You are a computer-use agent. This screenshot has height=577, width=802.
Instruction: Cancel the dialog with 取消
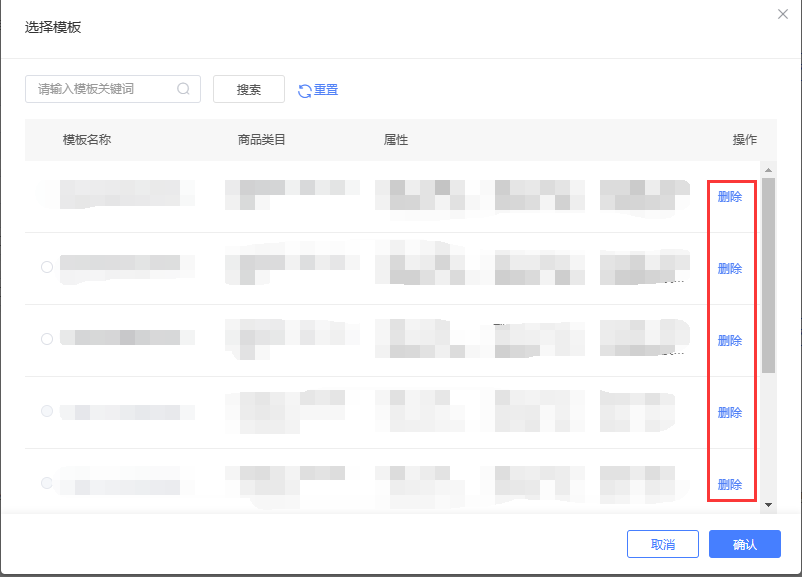(x=662, y=545)
